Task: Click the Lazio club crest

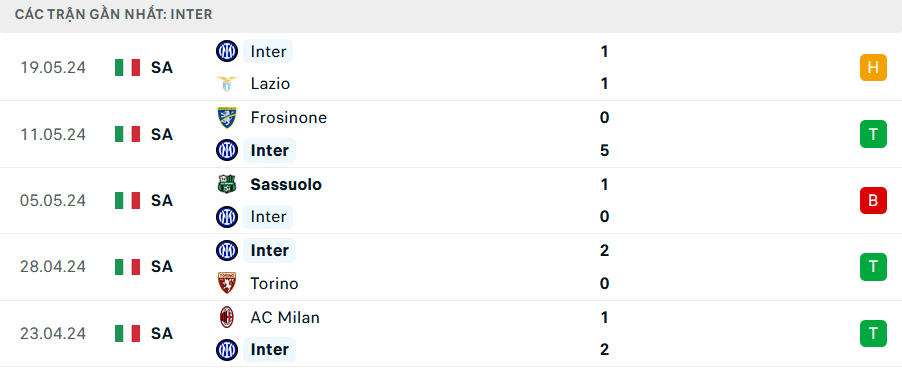Action: 227,84
